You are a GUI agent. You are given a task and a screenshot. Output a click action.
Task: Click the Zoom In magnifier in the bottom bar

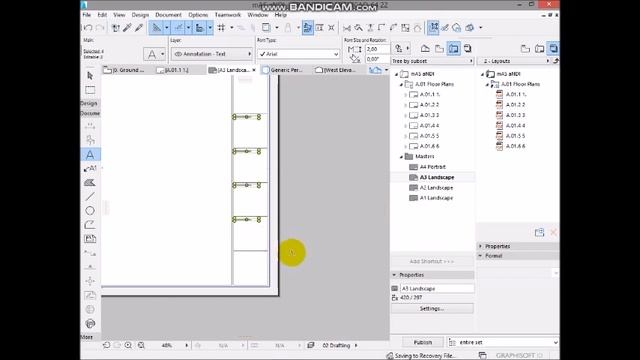point(128,345)
